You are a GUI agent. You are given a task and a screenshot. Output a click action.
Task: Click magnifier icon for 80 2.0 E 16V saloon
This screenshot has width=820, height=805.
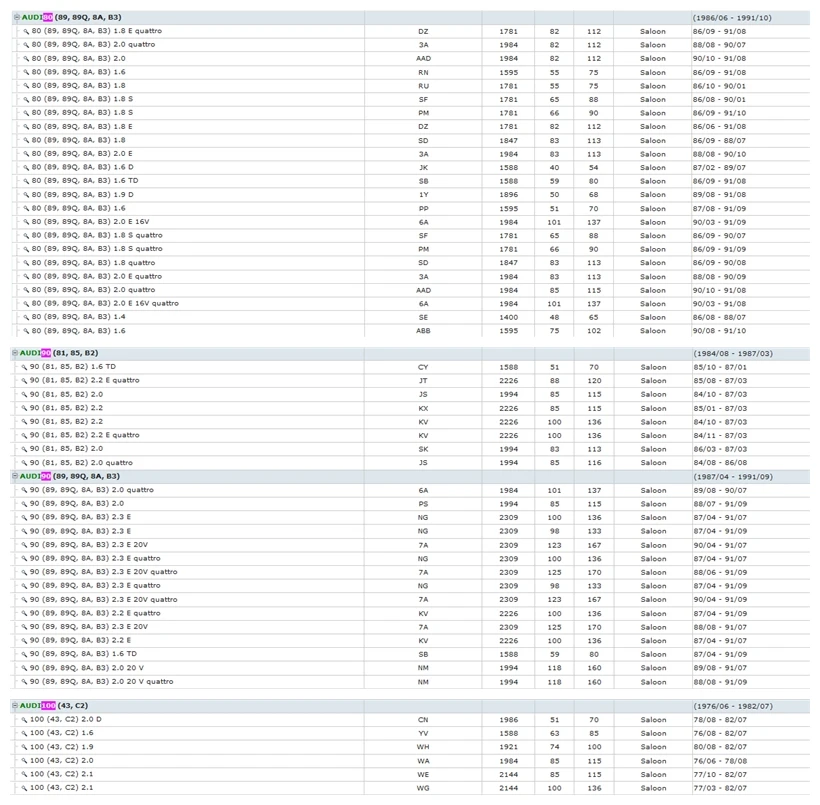click(26, 222)
